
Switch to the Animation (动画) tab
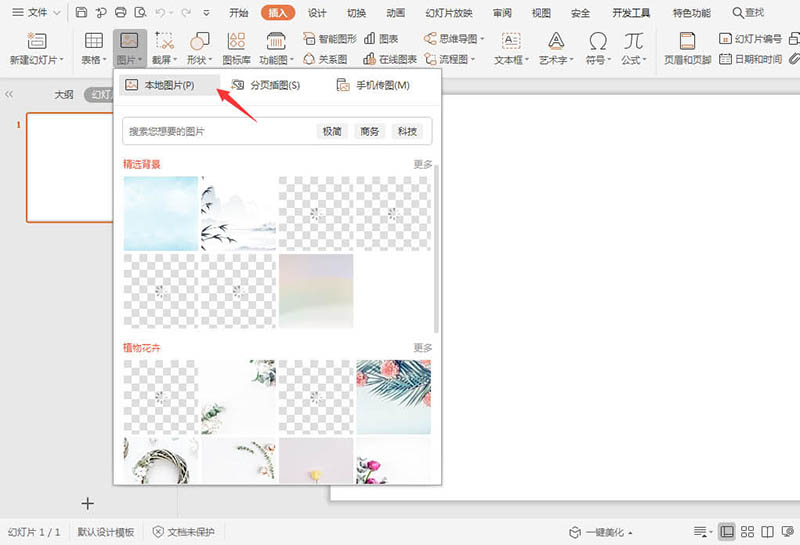tap(395, 13)
